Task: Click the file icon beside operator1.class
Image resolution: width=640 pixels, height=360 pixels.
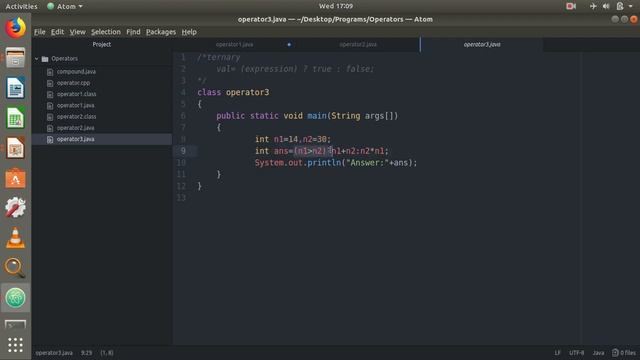Action: coord(50,94)
